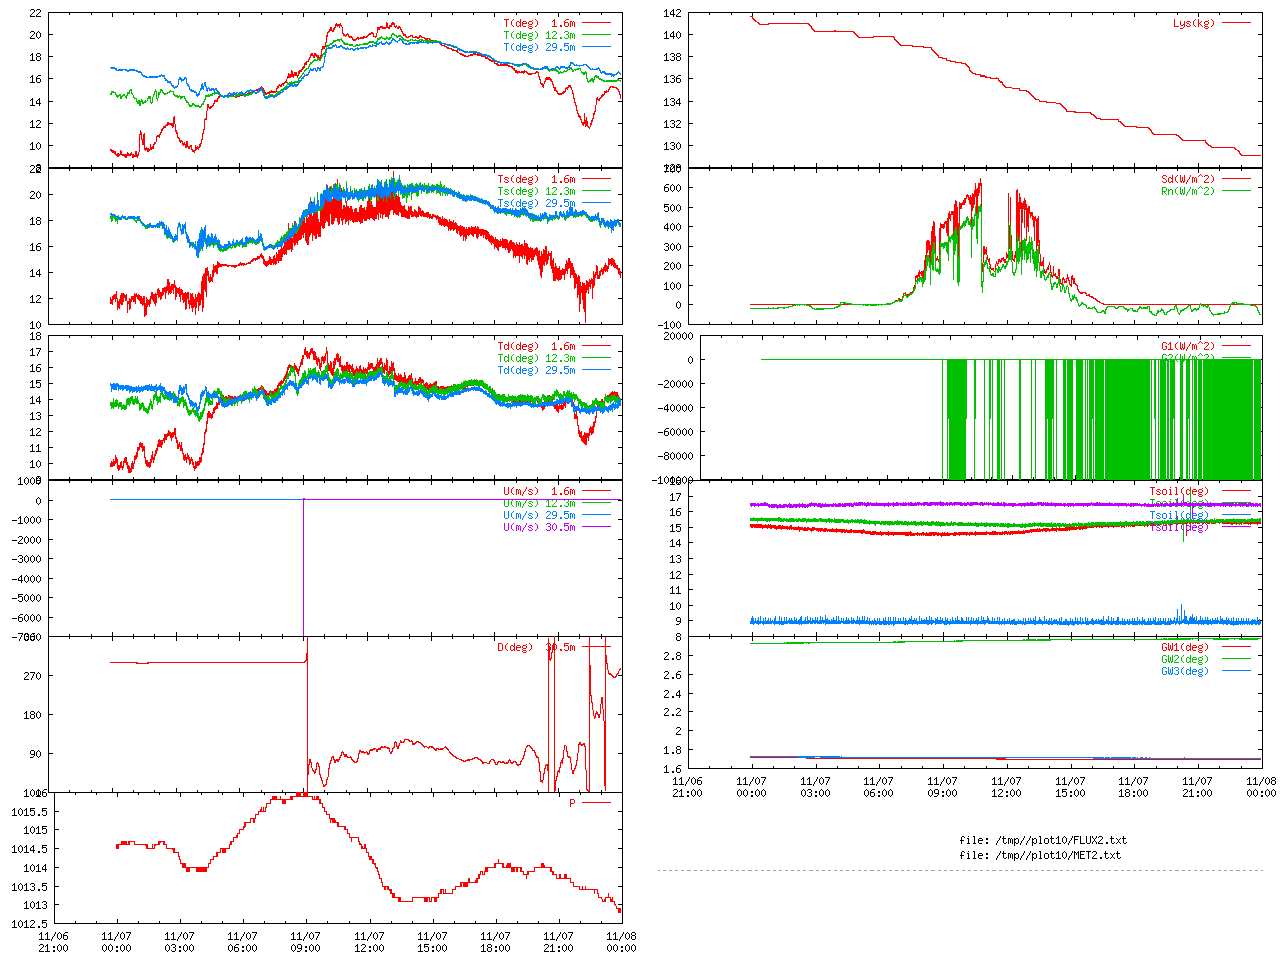This screenshot has width=1280, height=960.
Task: Click the 'file: /tmp//plot10/FLUX2.txt' line
Action: 1043,840
